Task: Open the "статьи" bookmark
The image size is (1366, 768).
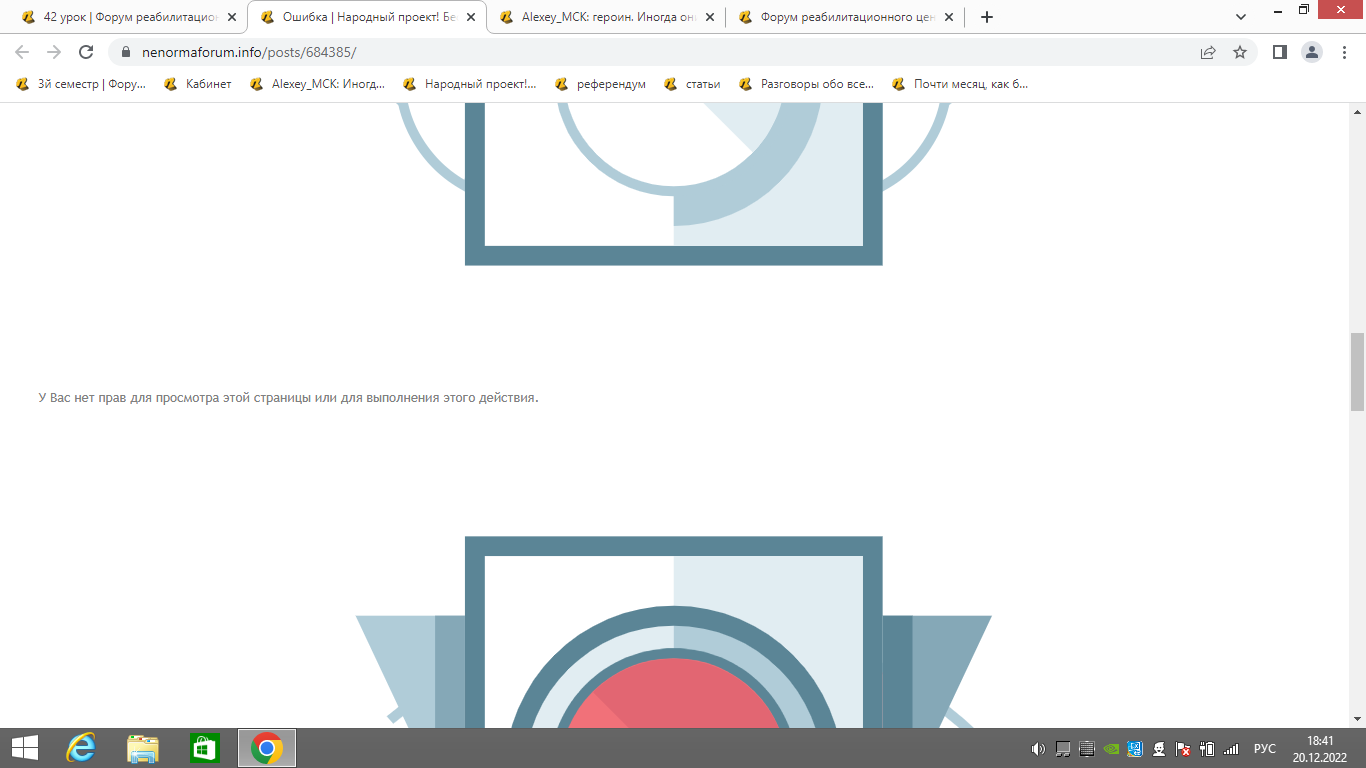Action: pos(693,84)
